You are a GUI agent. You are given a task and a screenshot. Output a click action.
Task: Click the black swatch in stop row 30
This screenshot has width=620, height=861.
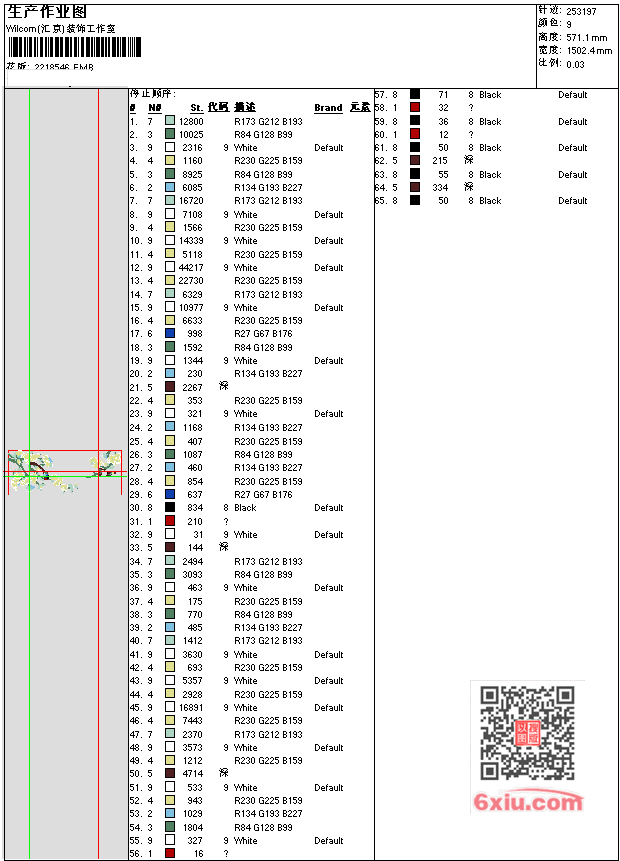(170, 507)
